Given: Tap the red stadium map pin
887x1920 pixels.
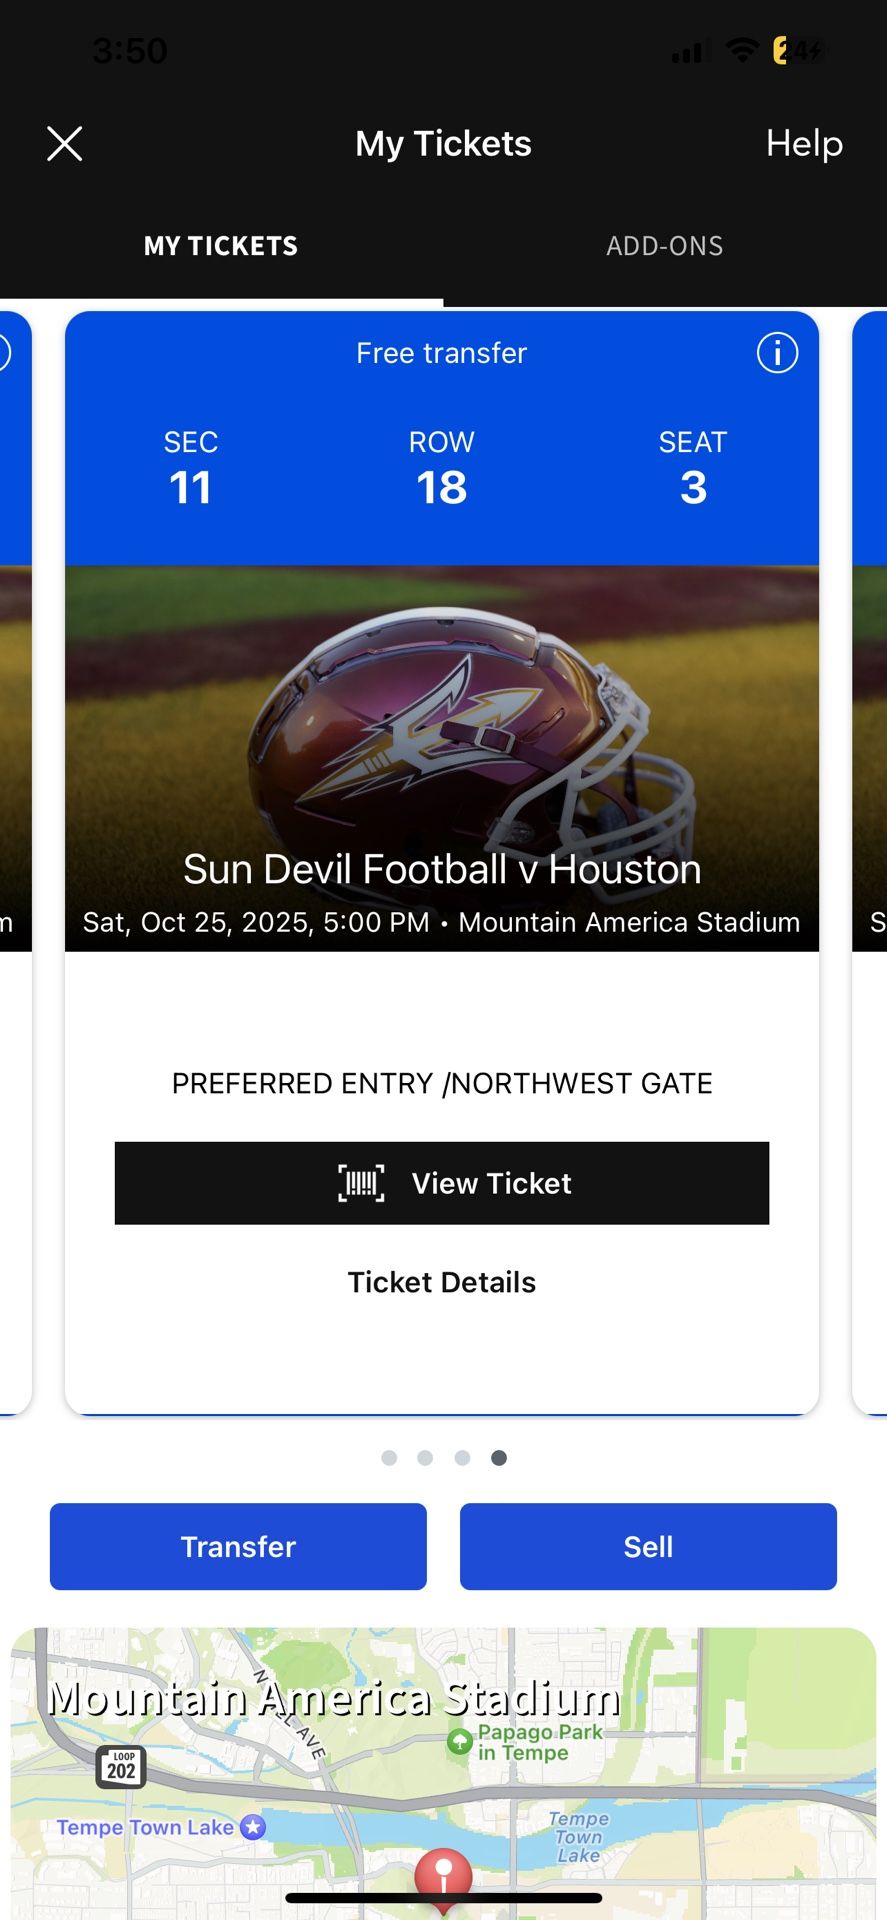Looking at the screenshot, I should pos(443,1872).
